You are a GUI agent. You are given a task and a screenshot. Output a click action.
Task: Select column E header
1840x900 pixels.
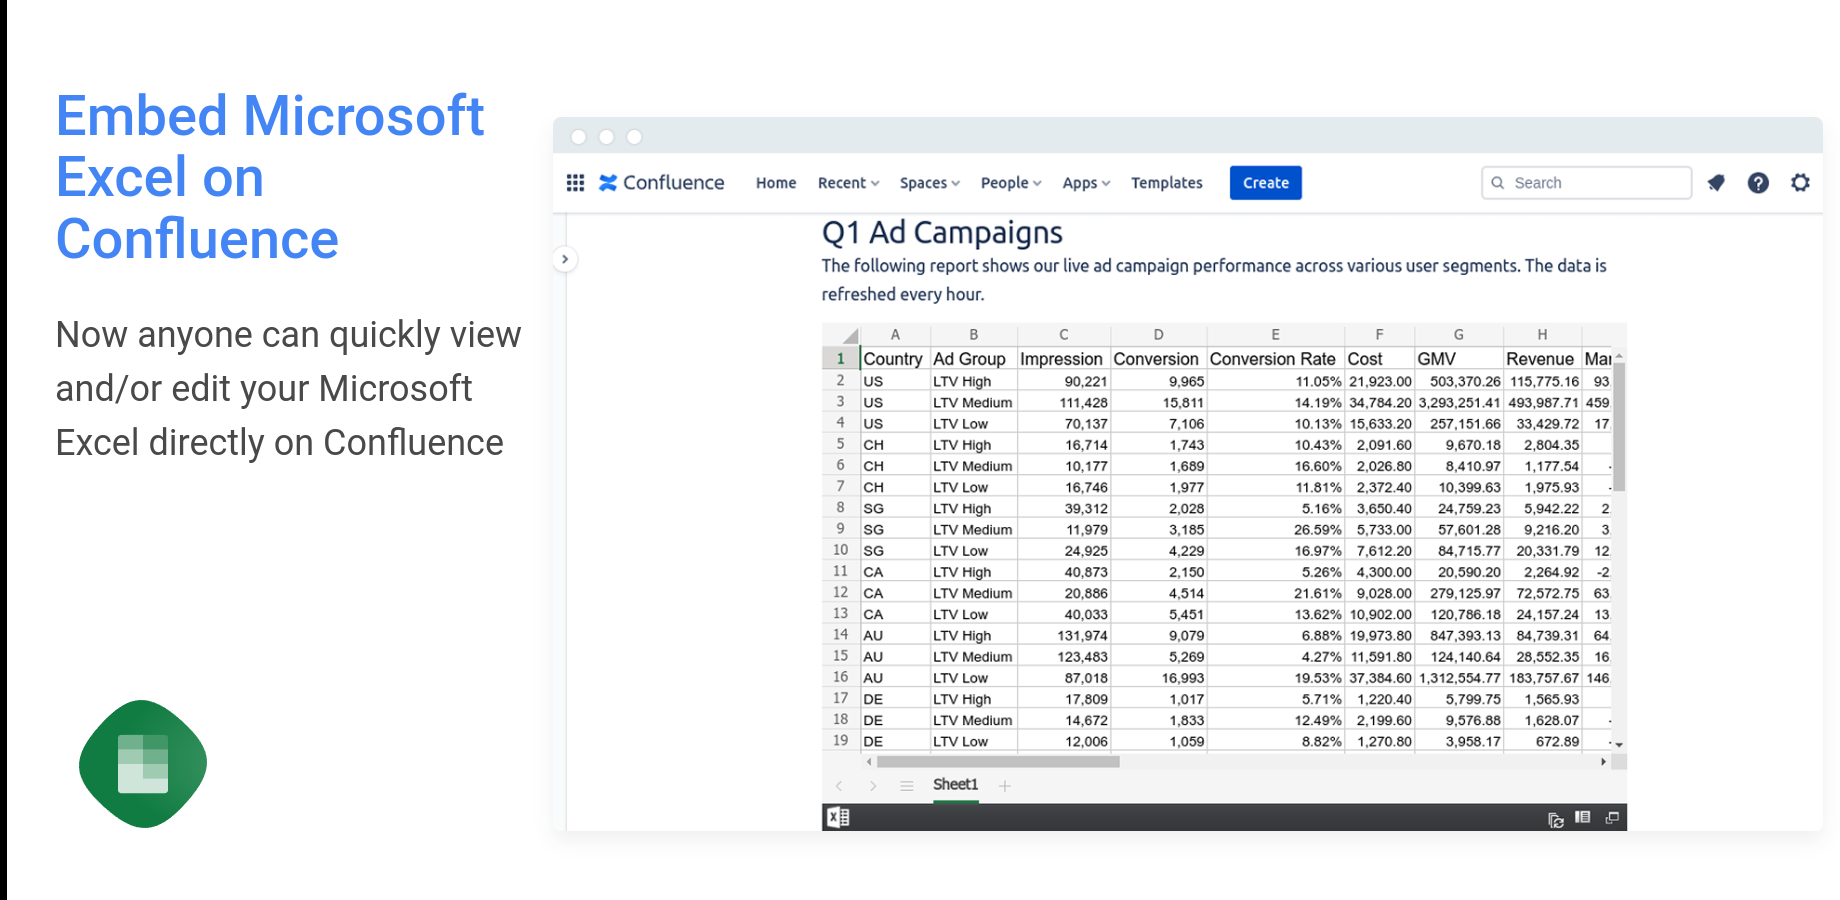1275,335
